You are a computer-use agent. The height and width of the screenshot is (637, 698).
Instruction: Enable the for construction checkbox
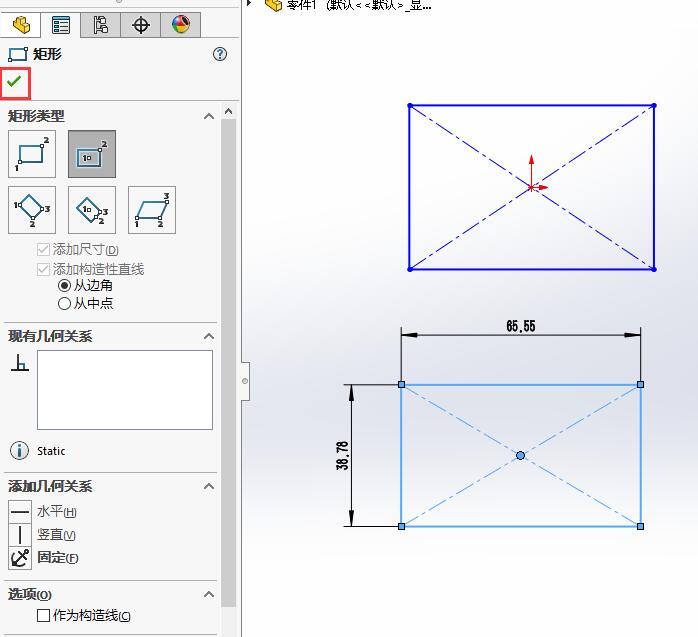[x=43, y=616]
